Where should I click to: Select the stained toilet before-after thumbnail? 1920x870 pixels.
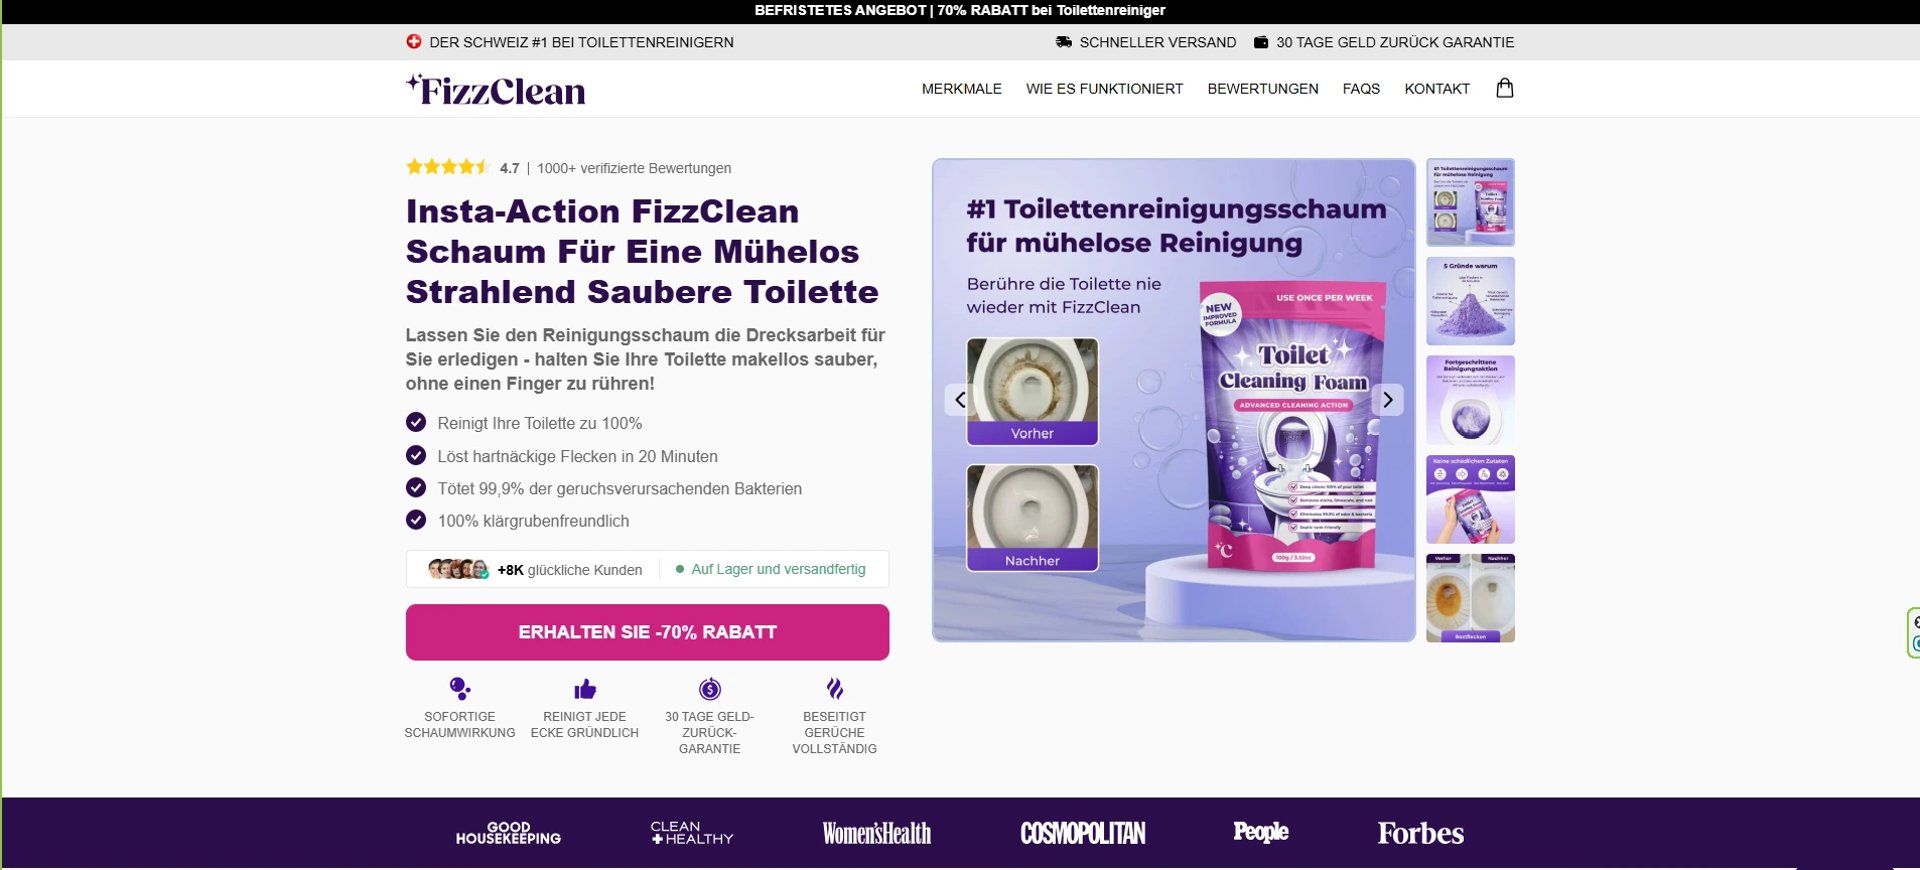click(1470, 598)
